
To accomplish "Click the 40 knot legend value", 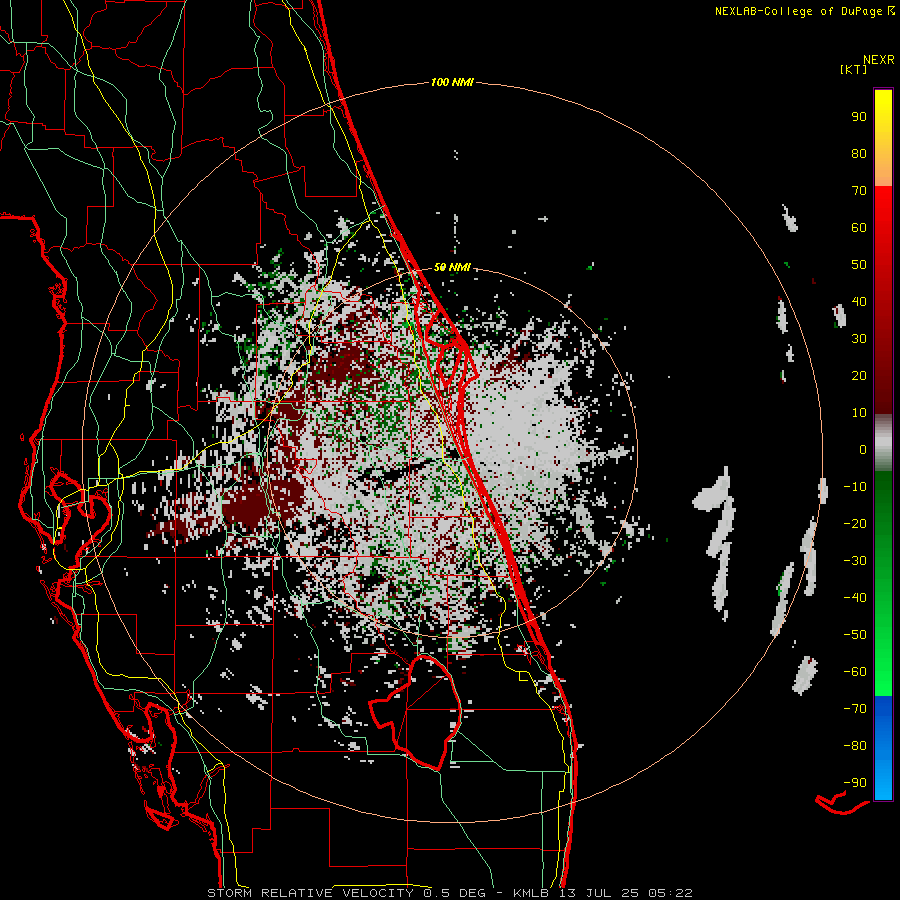I will 859,302.
